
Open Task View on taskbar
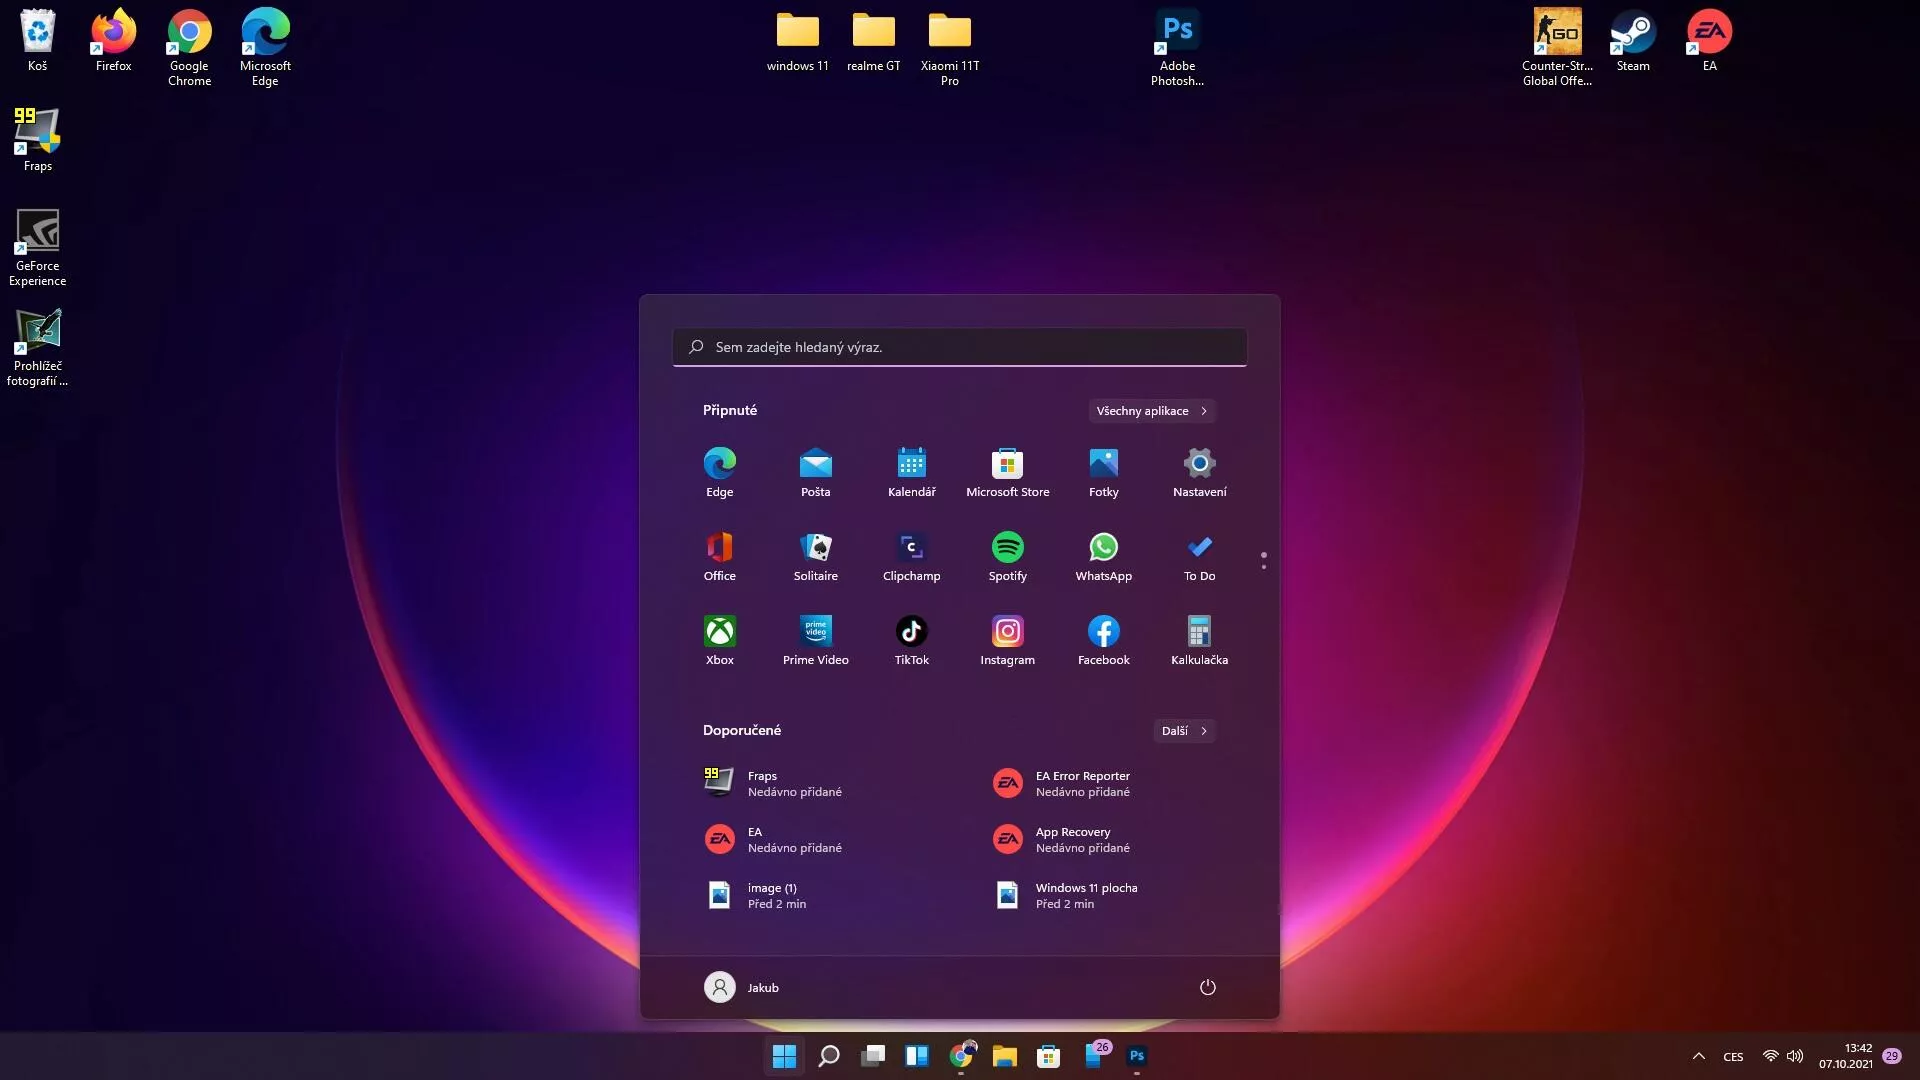coord(872,1056)
